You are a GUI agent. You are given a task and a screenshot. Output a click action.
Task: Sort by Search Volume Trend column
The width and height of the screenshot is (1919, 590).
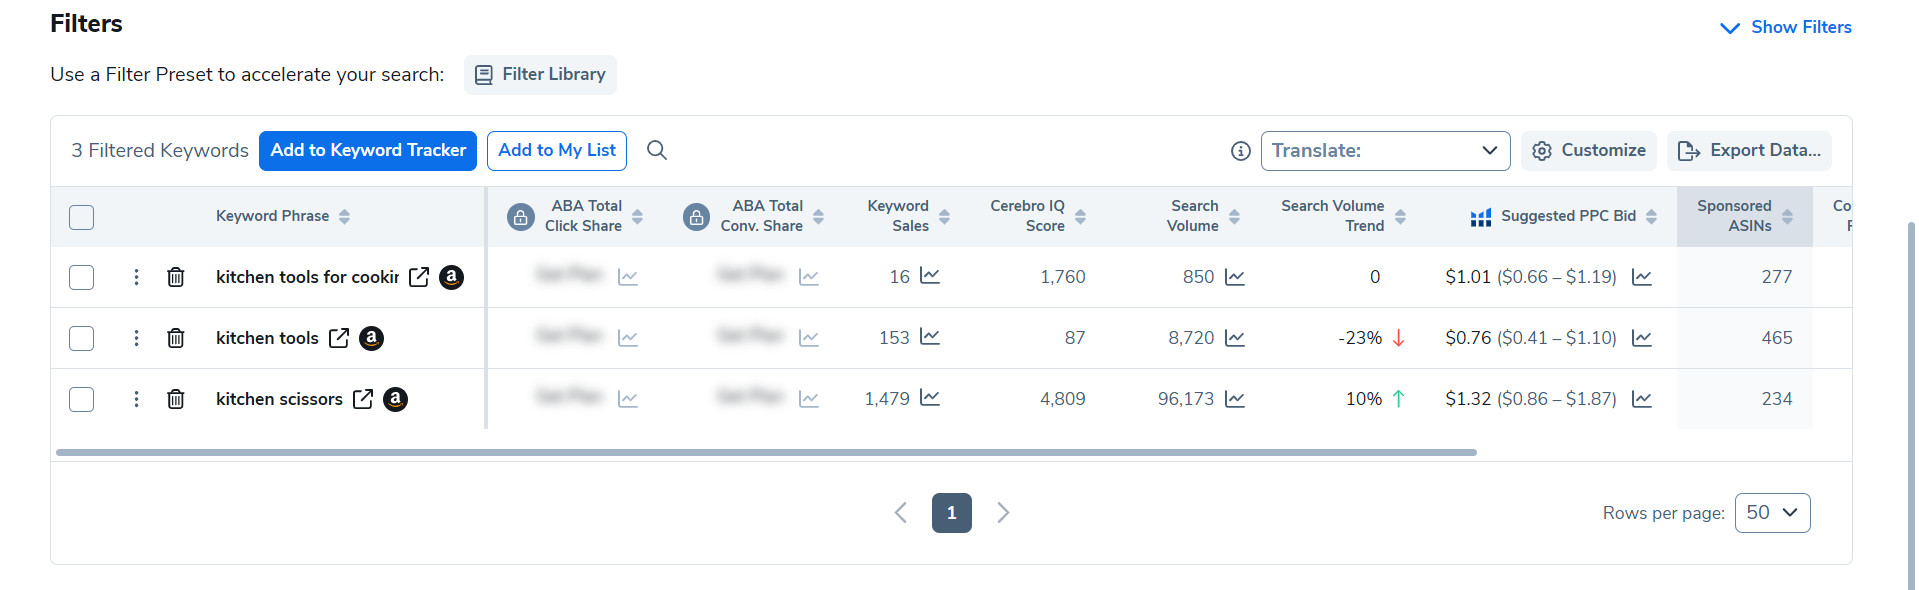[1400, 217]
